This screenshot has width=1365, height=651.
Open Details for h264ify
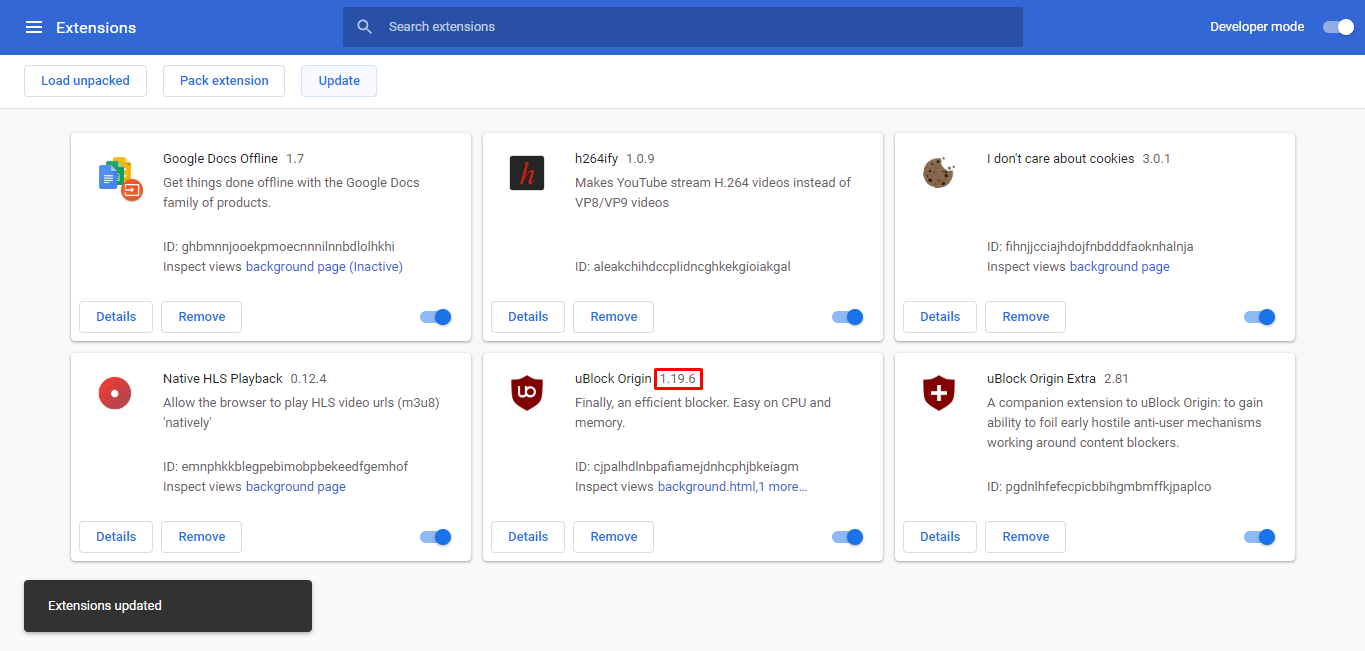click(x=528, y=317)
